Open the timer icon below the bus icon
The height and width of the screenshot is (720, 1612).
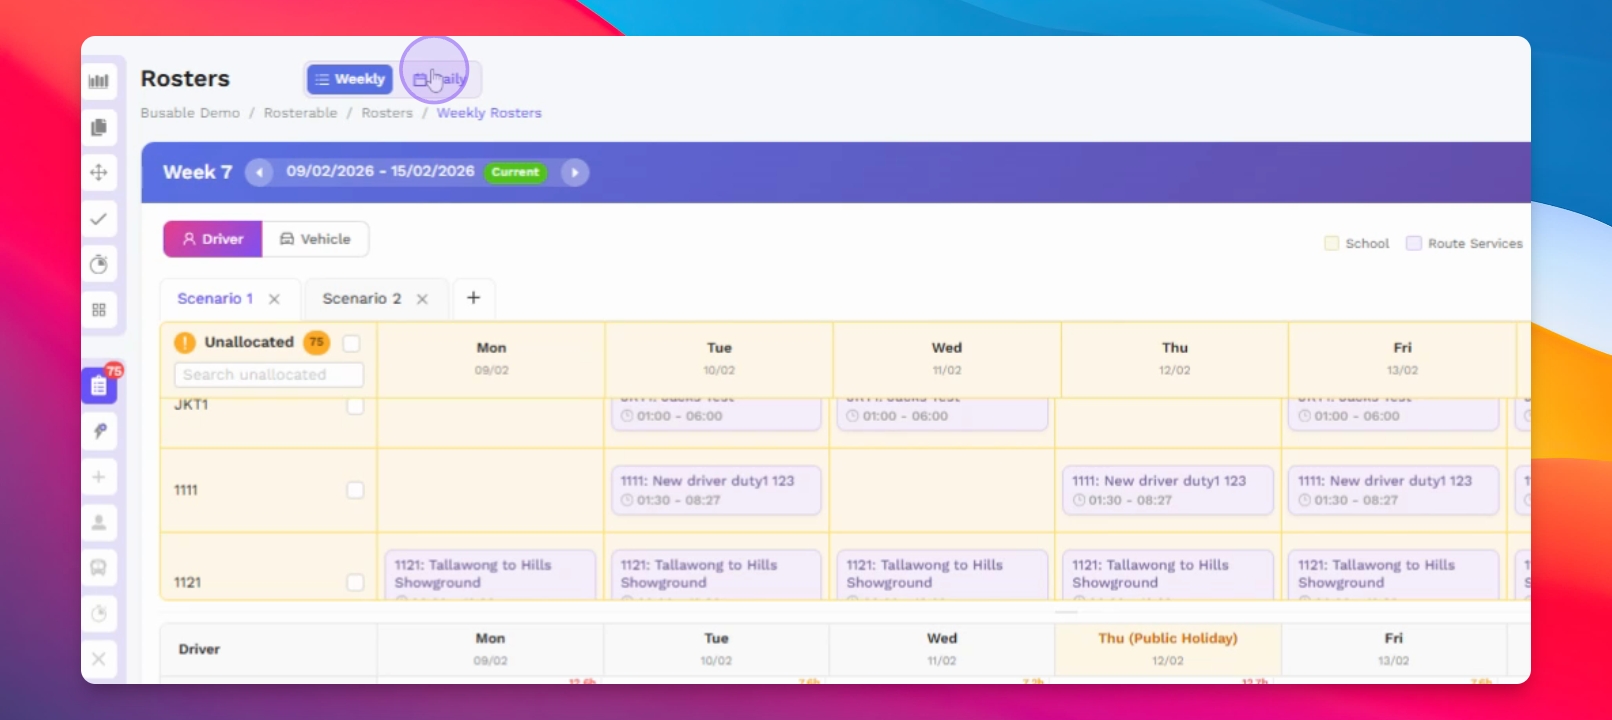click(x=98, y=613)
